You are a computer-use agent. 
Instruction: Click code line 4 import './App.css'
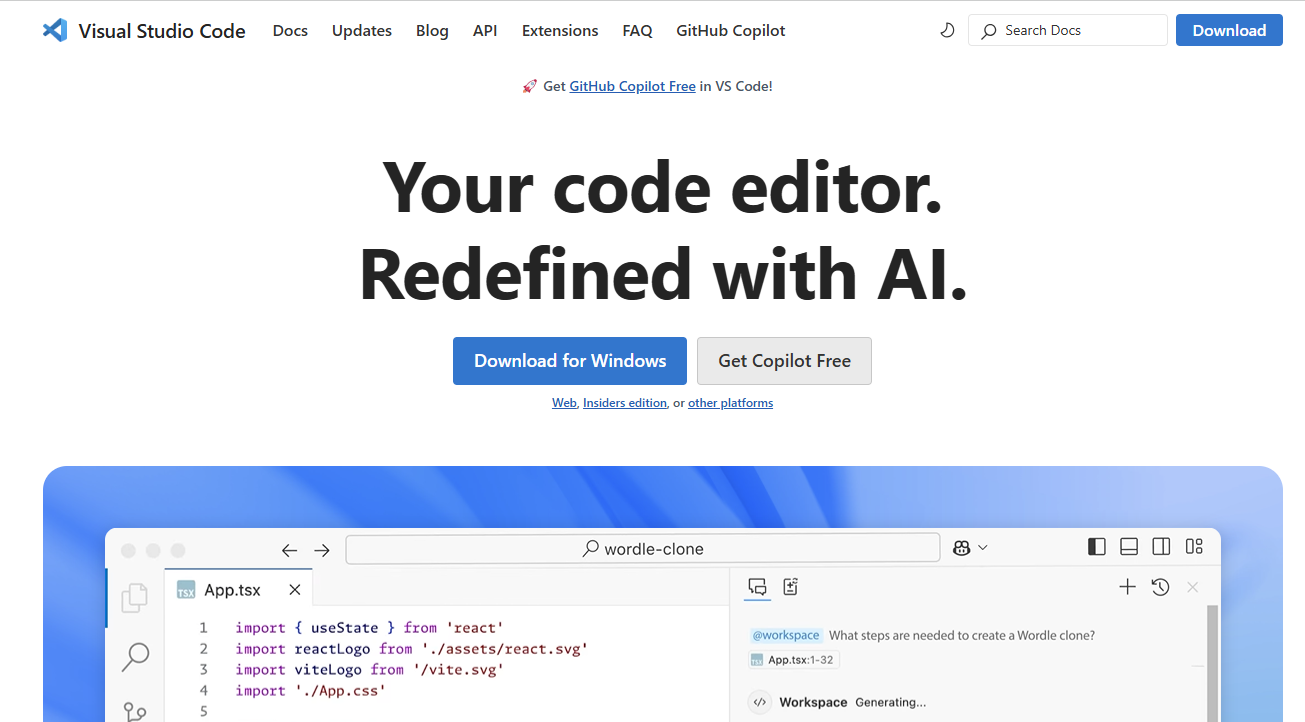point(310,691)
